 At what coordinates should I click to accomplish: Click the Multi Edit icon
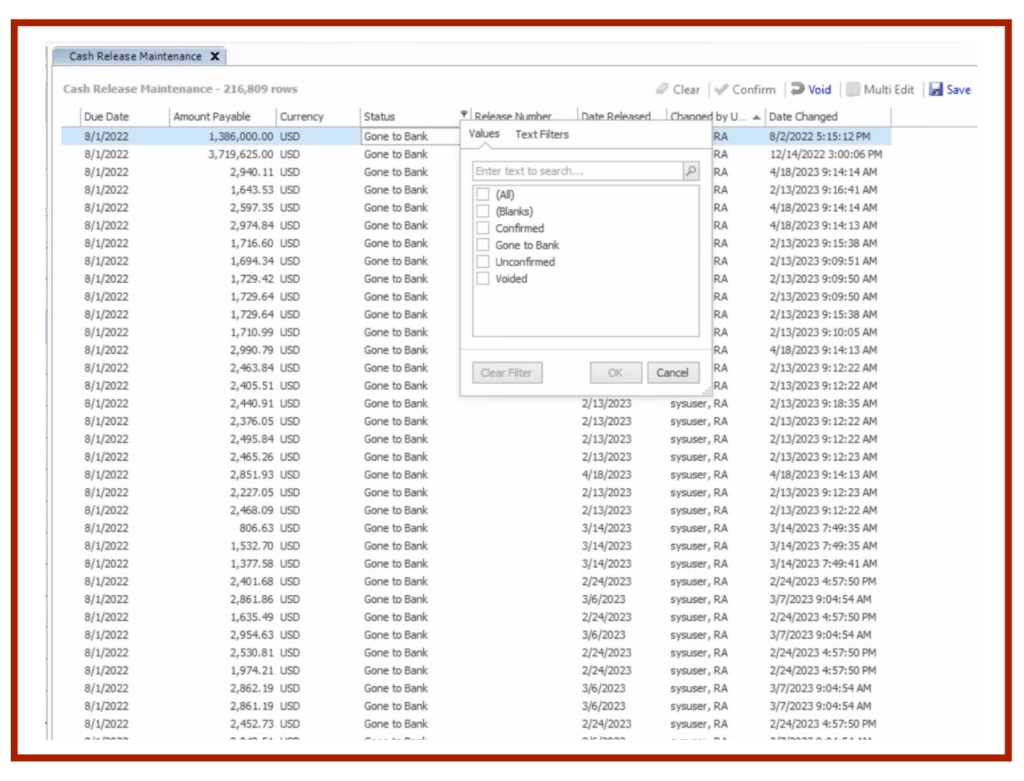pos(852,89)
